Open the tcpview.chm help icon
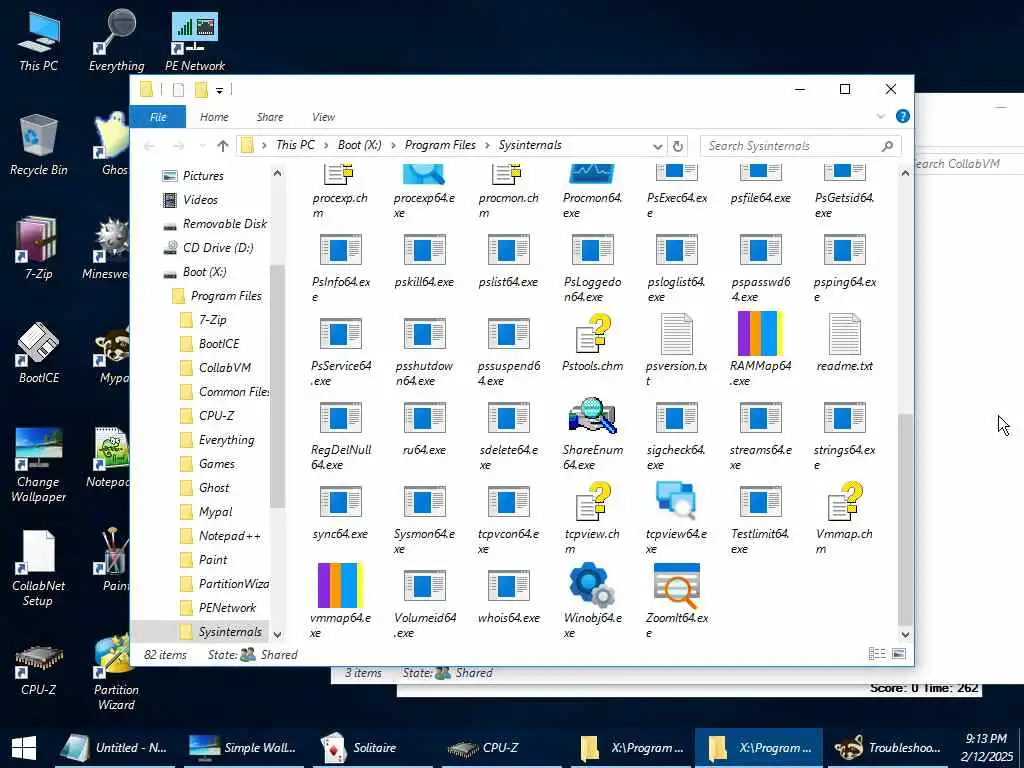Image resolution: width=1024 pixels, height=768 pixels. point(593,502)
